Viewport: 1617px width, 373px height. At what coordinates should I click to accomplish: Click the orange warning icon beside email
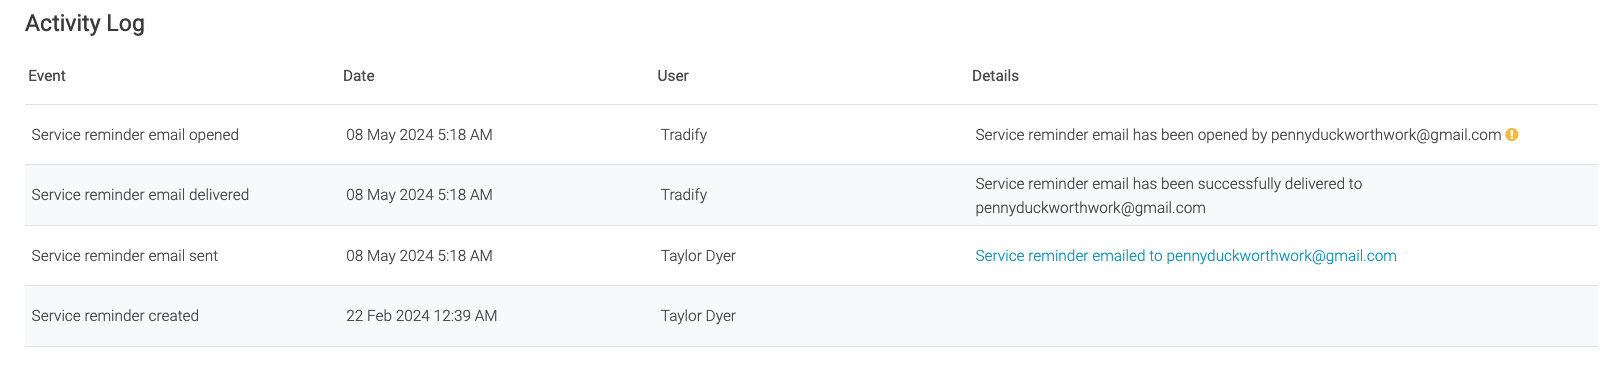coord(1512,134)
